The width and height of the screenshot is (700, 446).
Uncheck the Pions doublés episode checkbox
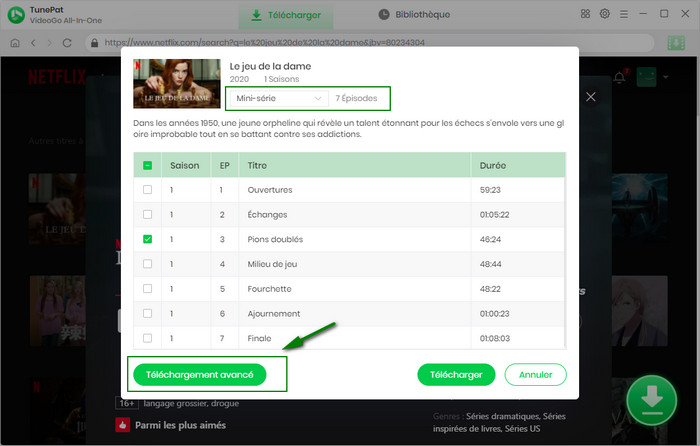(x=147, y=239)
